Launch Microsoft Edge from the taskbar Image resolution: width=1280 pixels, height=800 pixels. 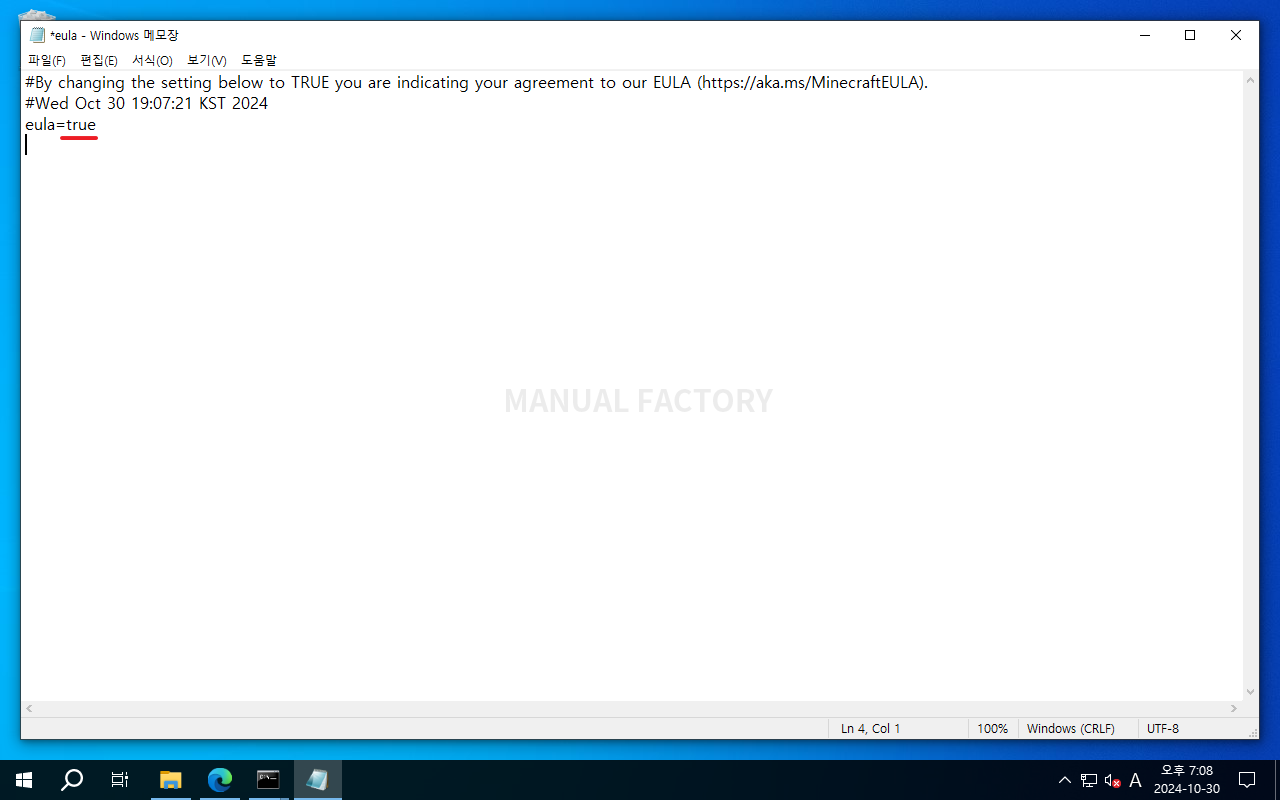[x=219, y=780]
